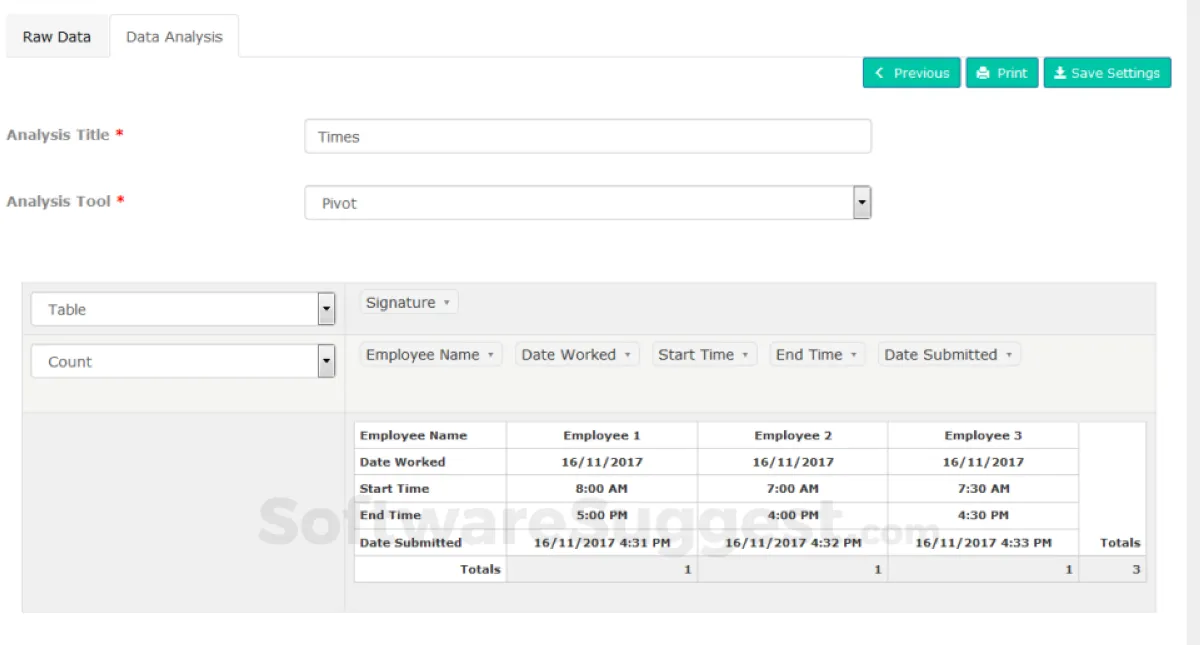Switch to the Raw Data tab
Screen dimensions: 1200x645
point(57,37)
